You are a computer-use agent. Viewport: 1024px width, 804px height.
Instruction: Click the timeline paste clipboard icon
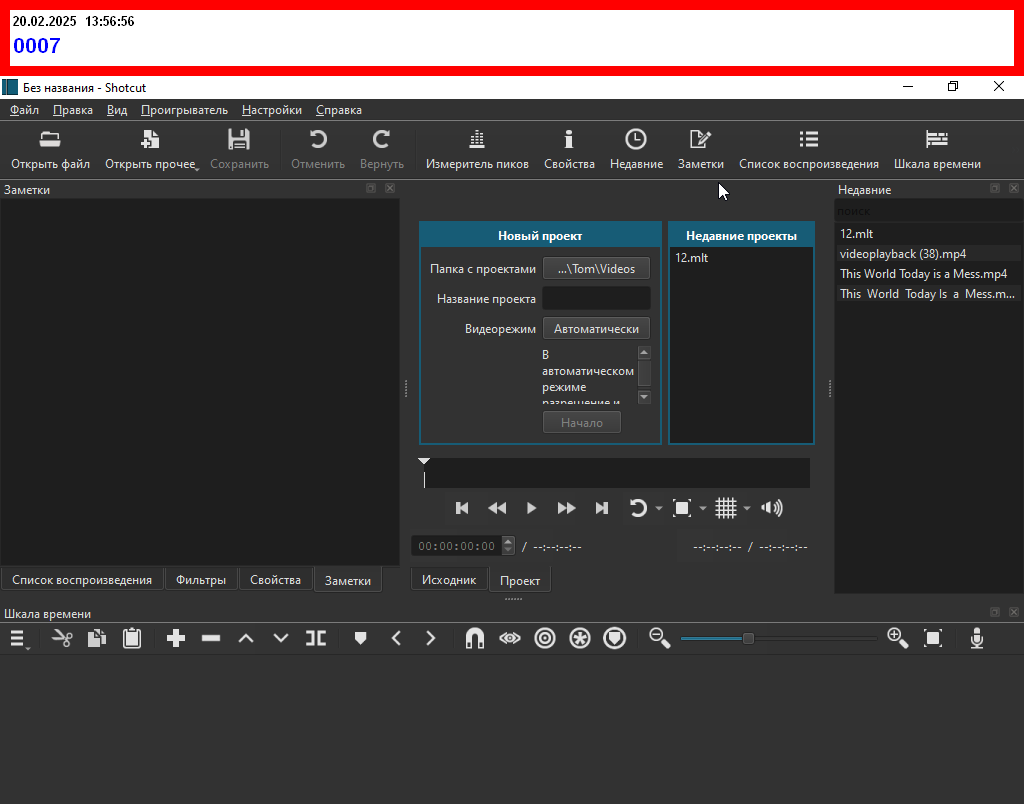tap(132, 638)
